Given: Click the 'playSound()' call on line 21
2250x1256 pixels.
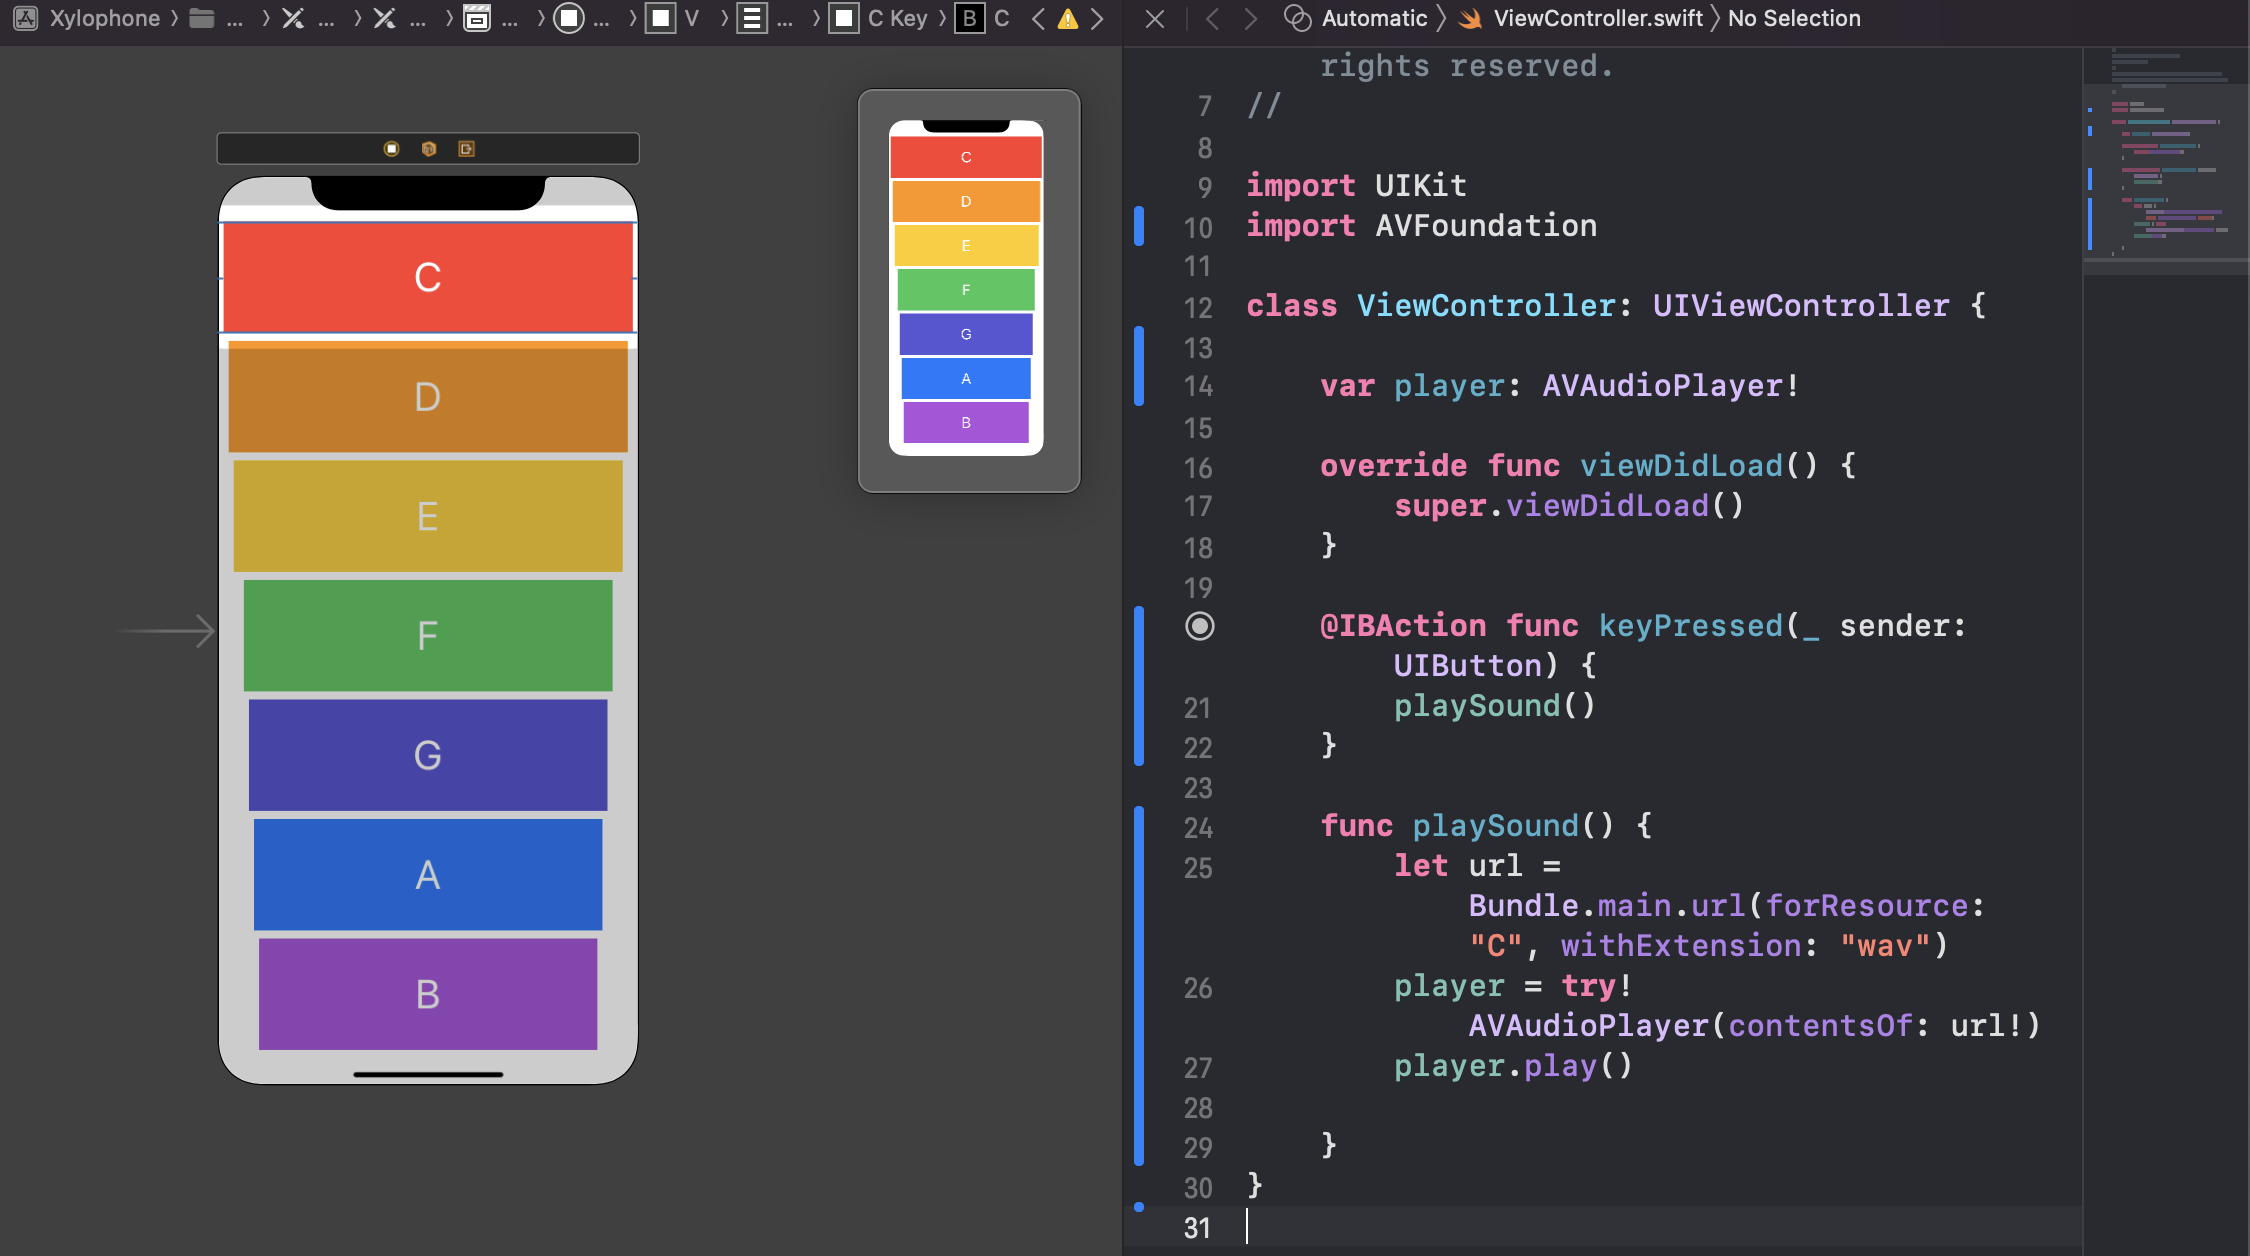Looking at the screenshot, I should 1495,706.
